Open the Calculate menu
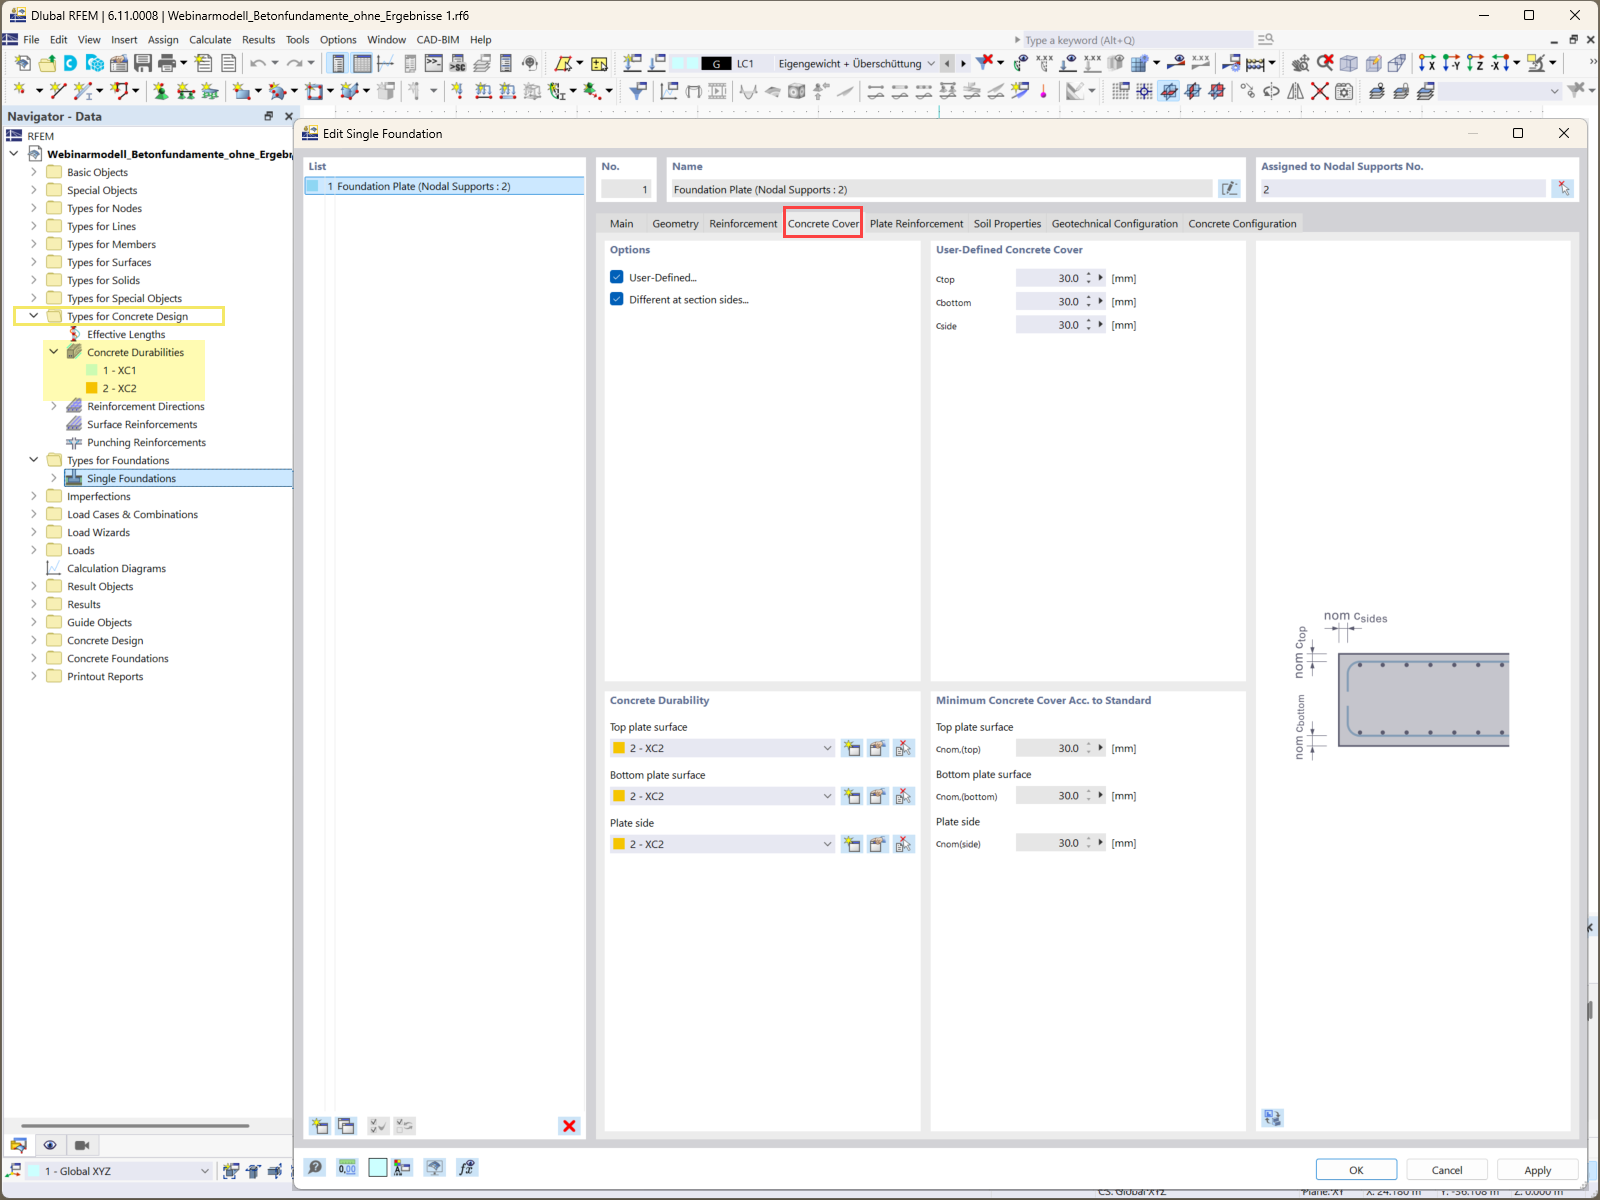Viewport: 1600px width, 1200px height. (x=210, y=39)
